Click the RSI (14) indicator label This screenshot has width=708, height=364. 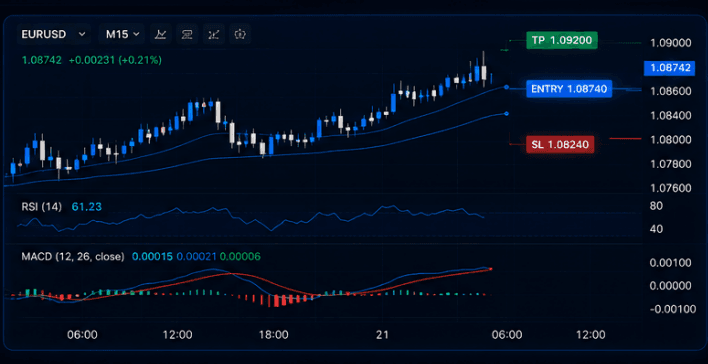tap(41, 207)
